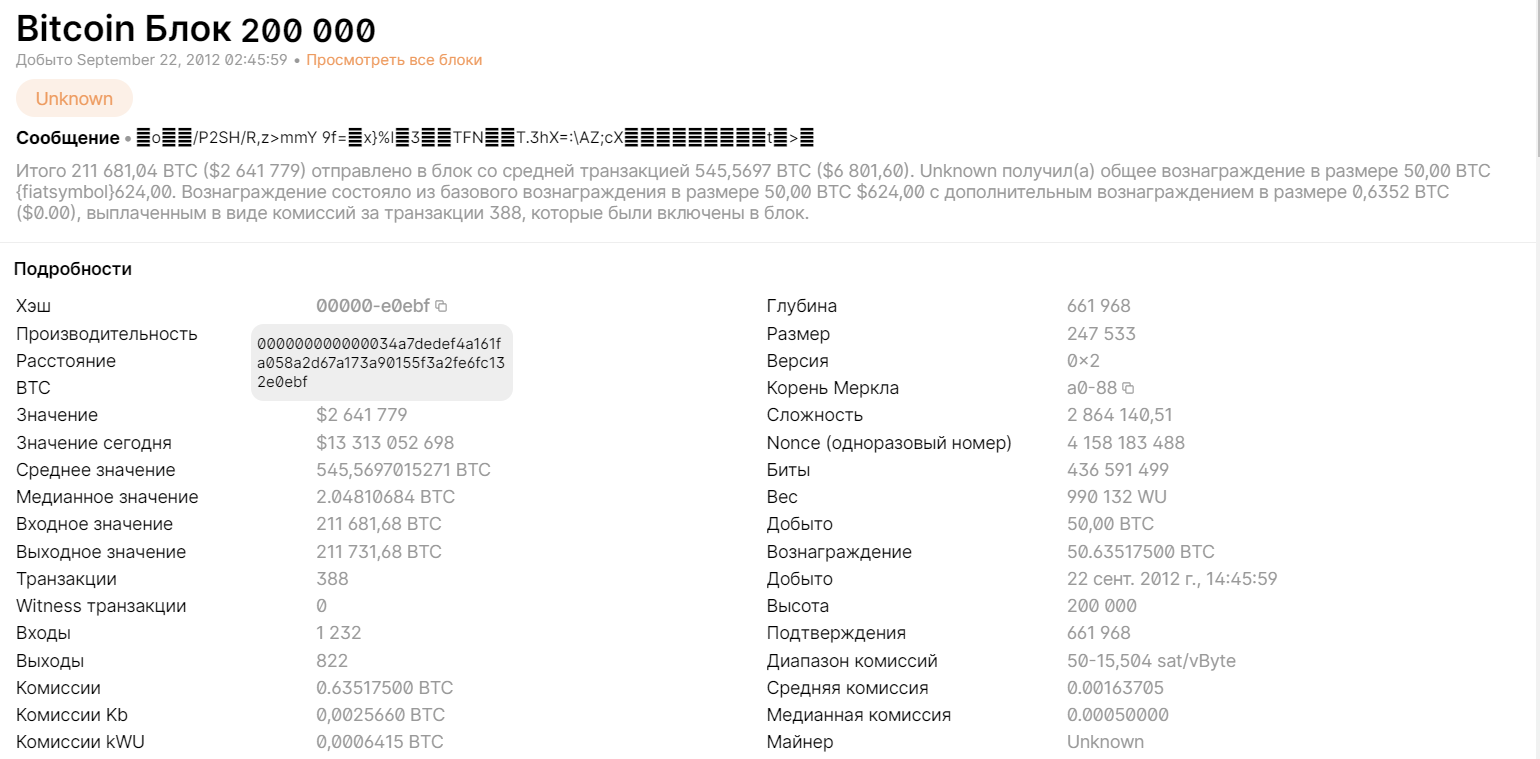Select the coinbase message text after Сообщение
This screenshot has width=1540, height=759.
475,138
